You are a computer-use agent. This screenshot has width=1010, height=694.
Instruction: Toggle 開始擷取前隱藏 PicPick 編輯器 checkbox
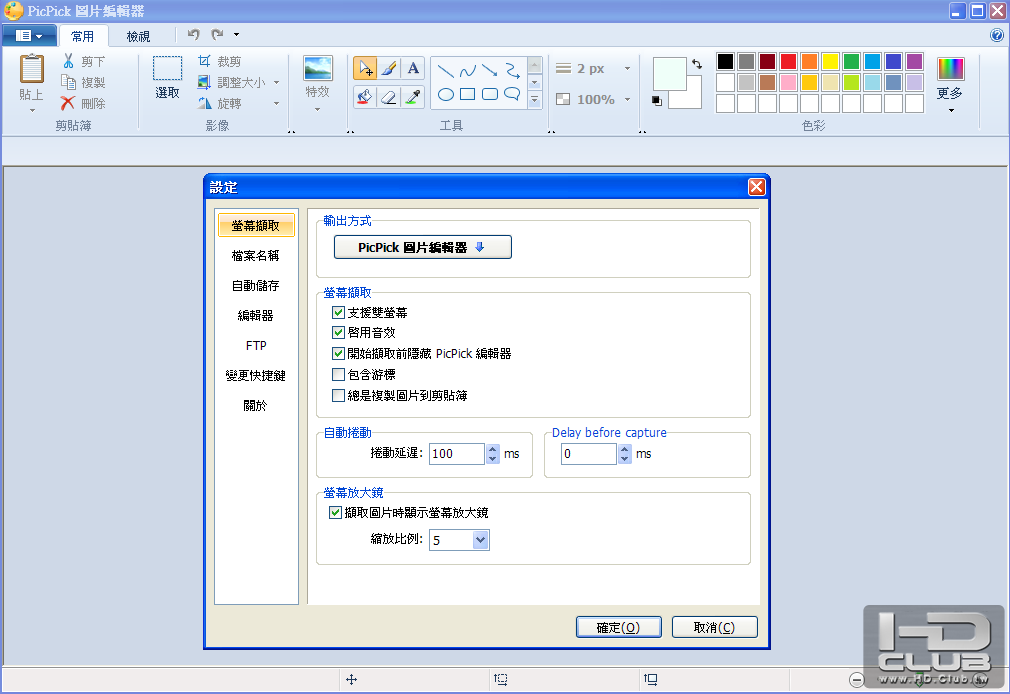[338, 353]
